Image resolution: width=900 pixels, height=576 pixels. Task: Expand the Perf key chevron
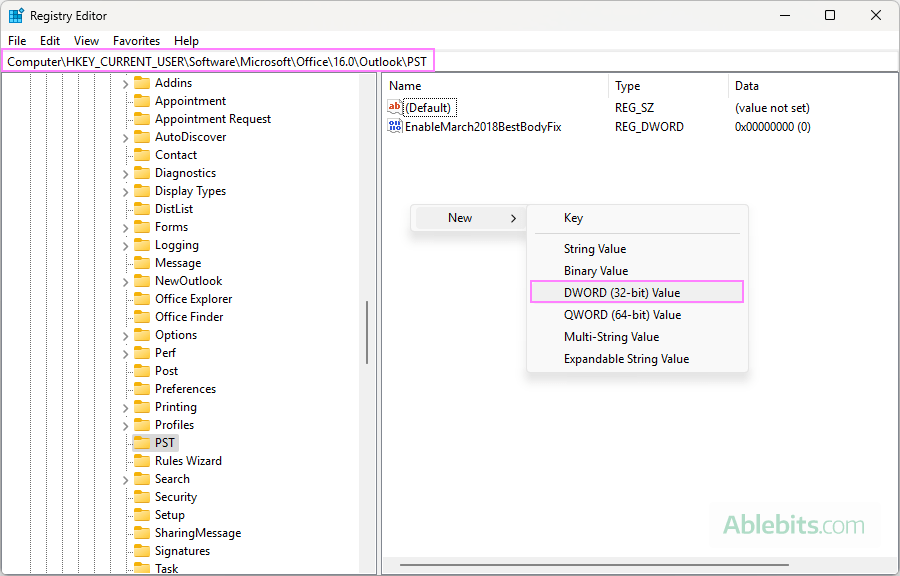[125, 353]
